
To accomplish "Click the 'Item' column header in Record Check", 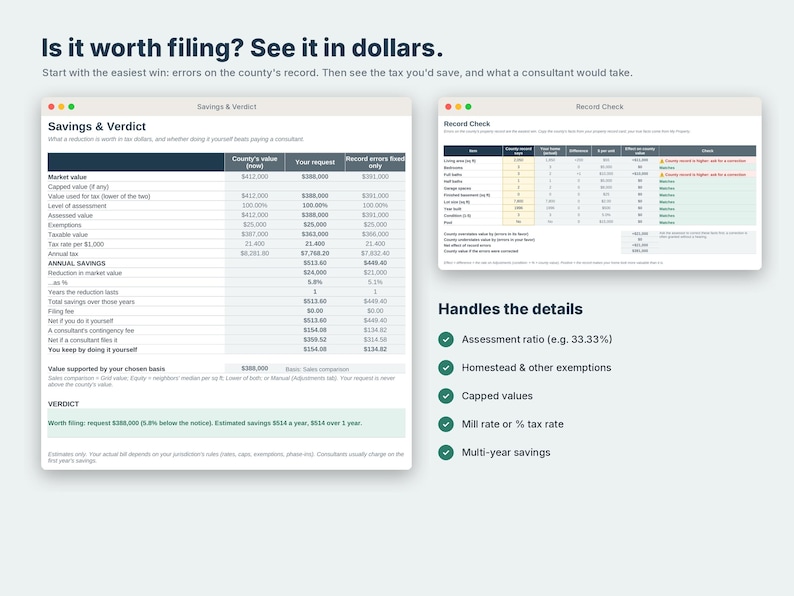I will 473,151.
